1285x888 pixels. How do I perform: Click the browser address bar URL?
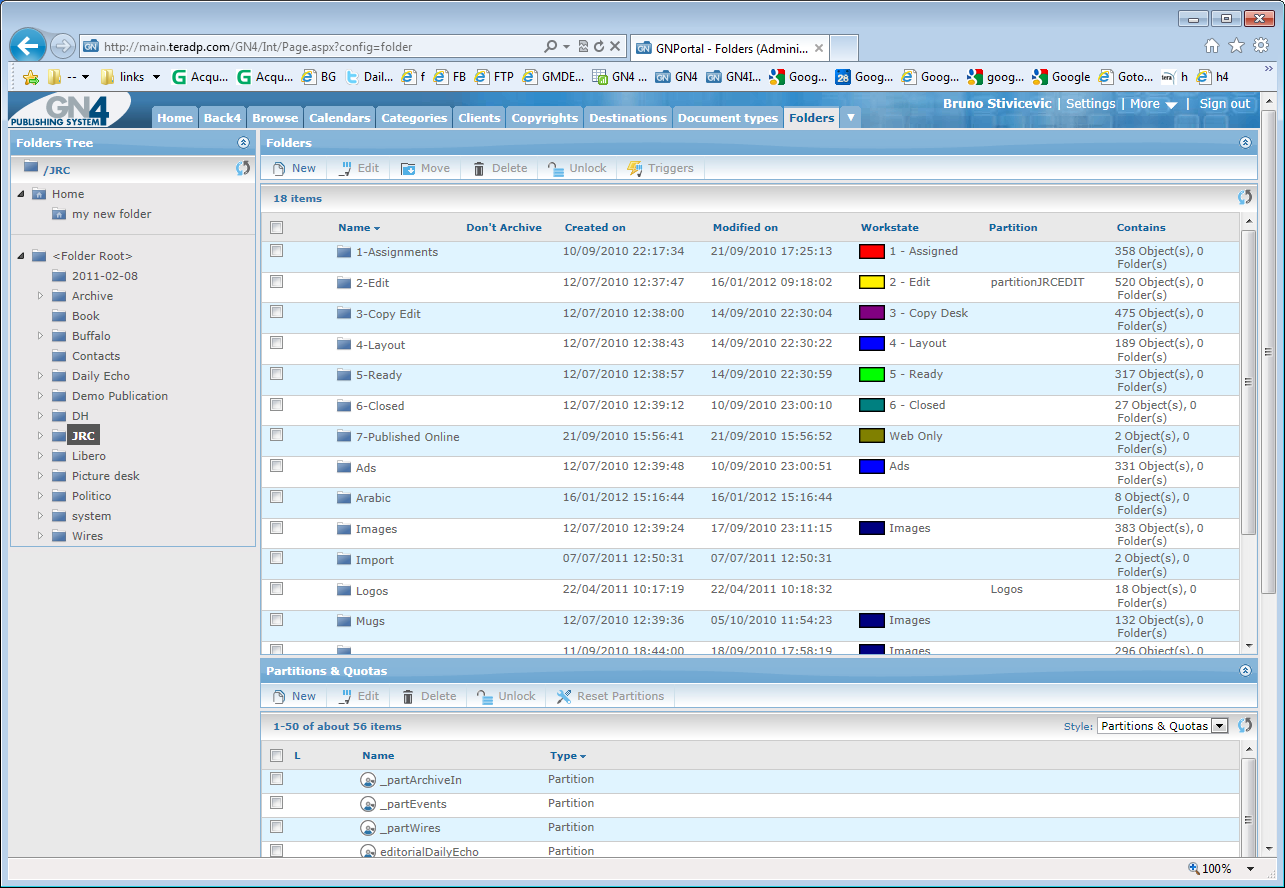click(258, 47)
